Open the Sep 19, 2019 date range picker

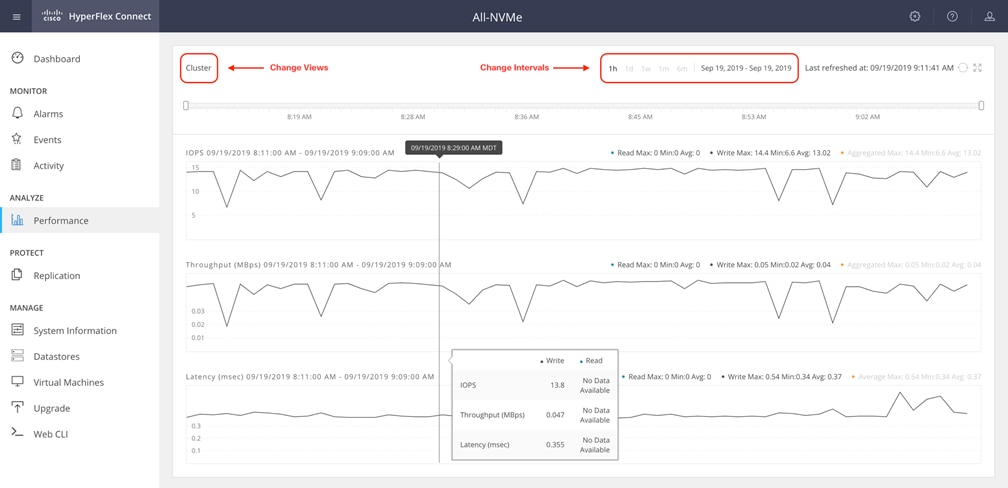(746, 68)
